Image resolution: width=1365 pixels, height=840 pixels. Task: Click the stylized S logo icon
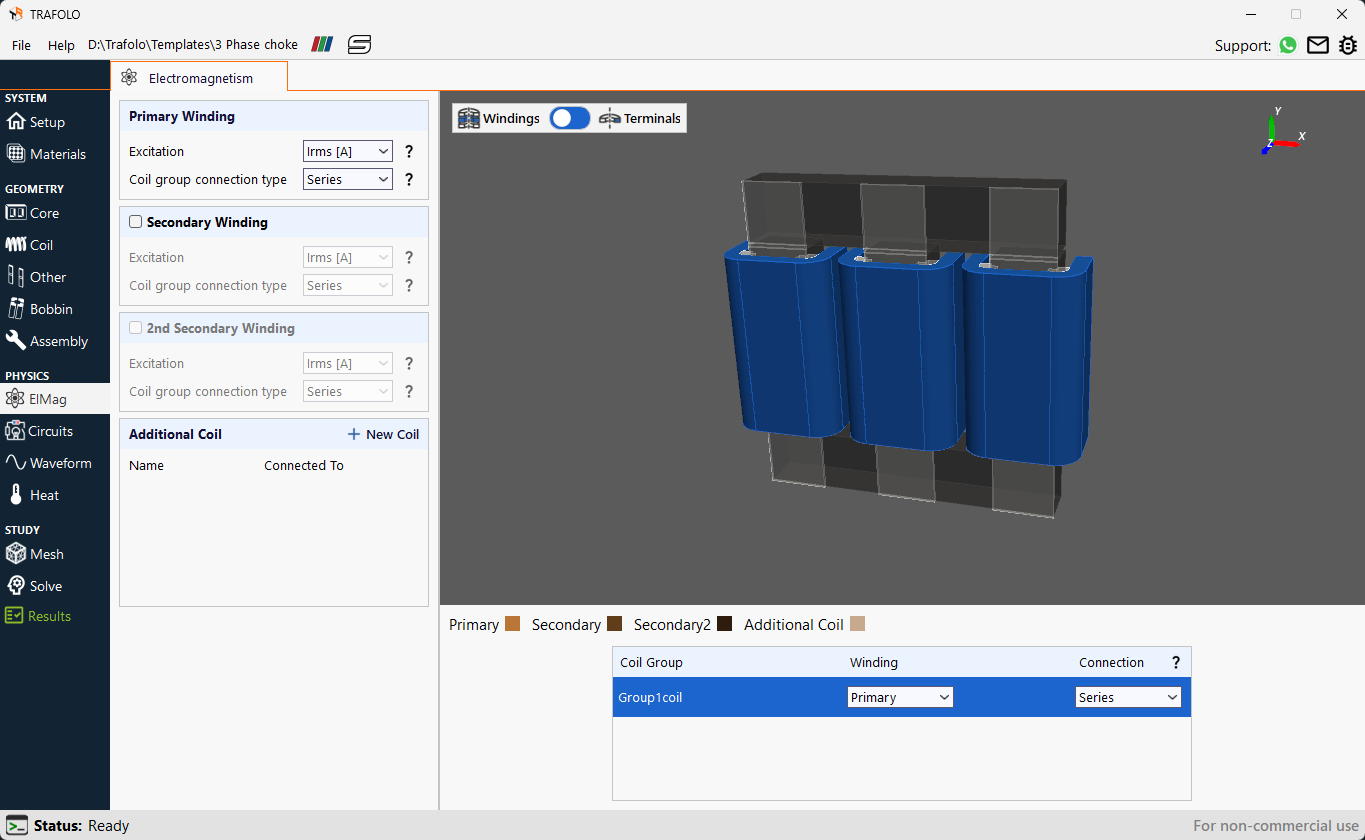click(x=359, y=45)
